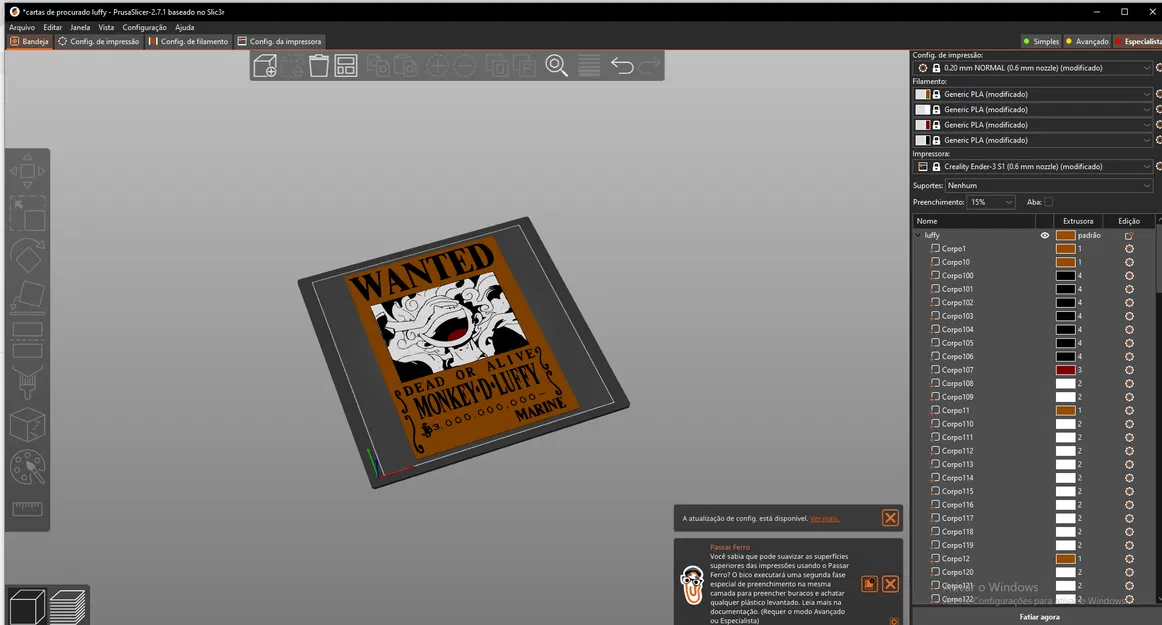This screenshot has width=1162, height=625.
Task: Open Search with the magnifier icon
Action: 557,66
